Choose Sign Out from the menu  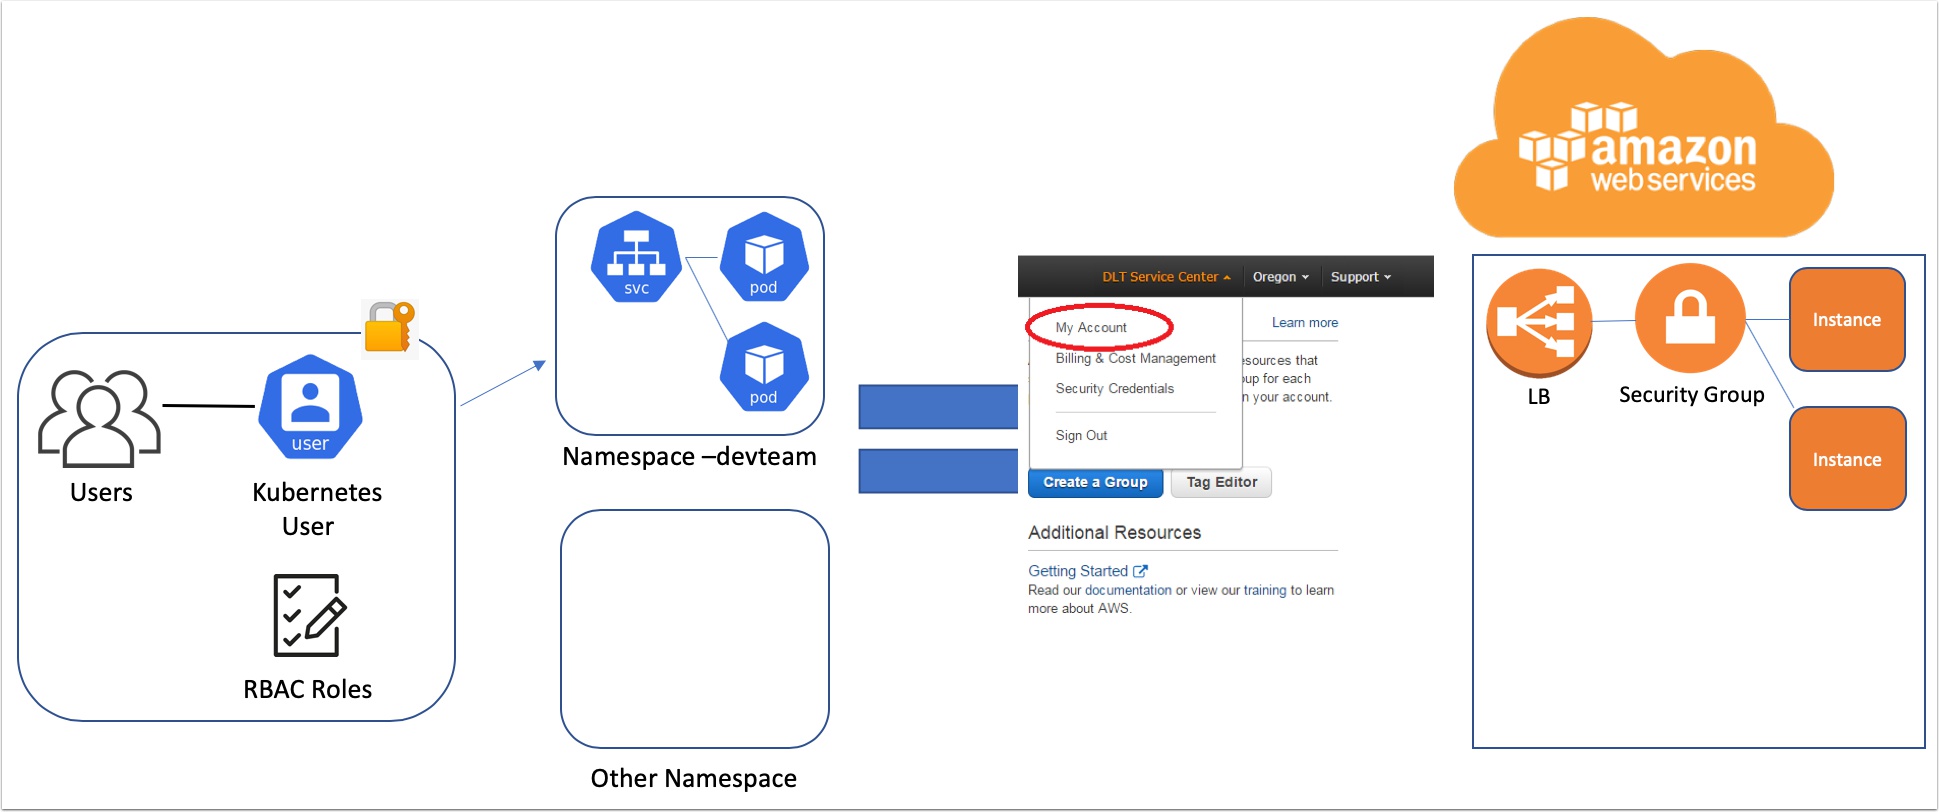[x=1081, y=435]
